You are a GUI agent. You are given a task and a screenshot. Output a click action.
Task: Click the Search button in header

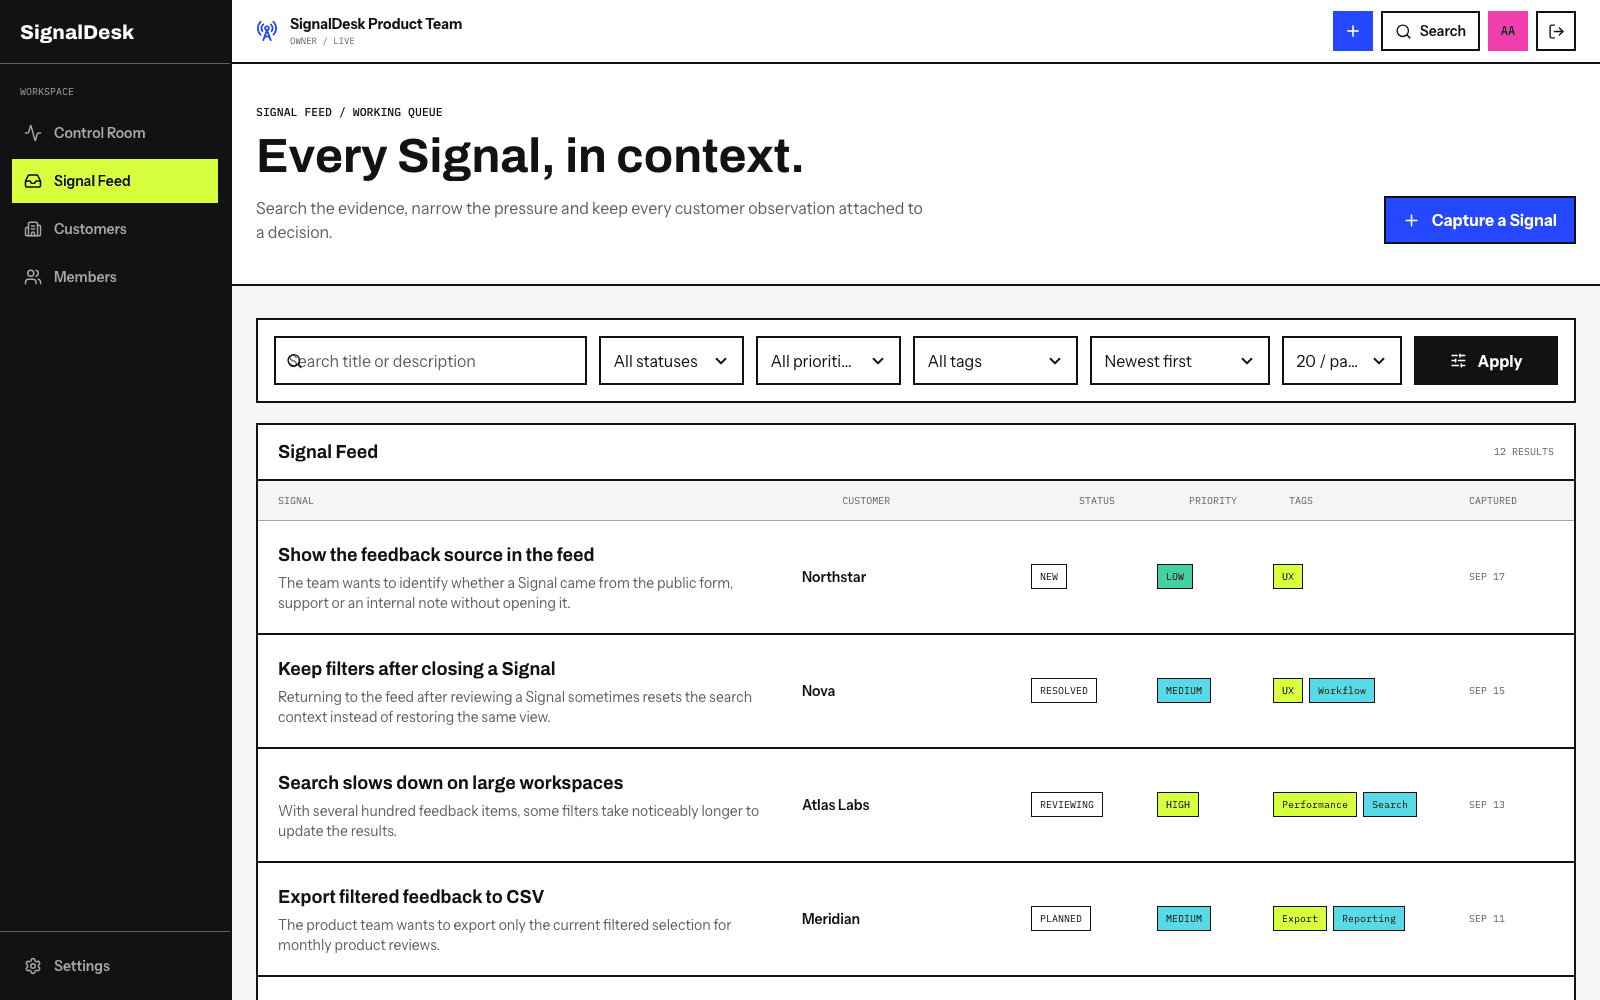pos(1430,31)
